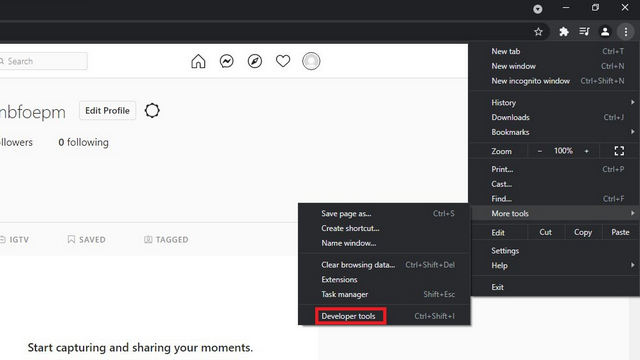This screenshot has width=640, height=360.
Task: Open Chrome extensions puzzle icon
Action: click(x=564, y=32)
